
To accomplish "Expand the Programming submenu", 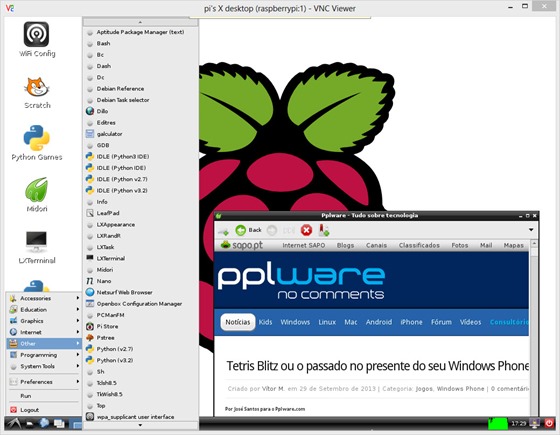I will pos(44,355).
